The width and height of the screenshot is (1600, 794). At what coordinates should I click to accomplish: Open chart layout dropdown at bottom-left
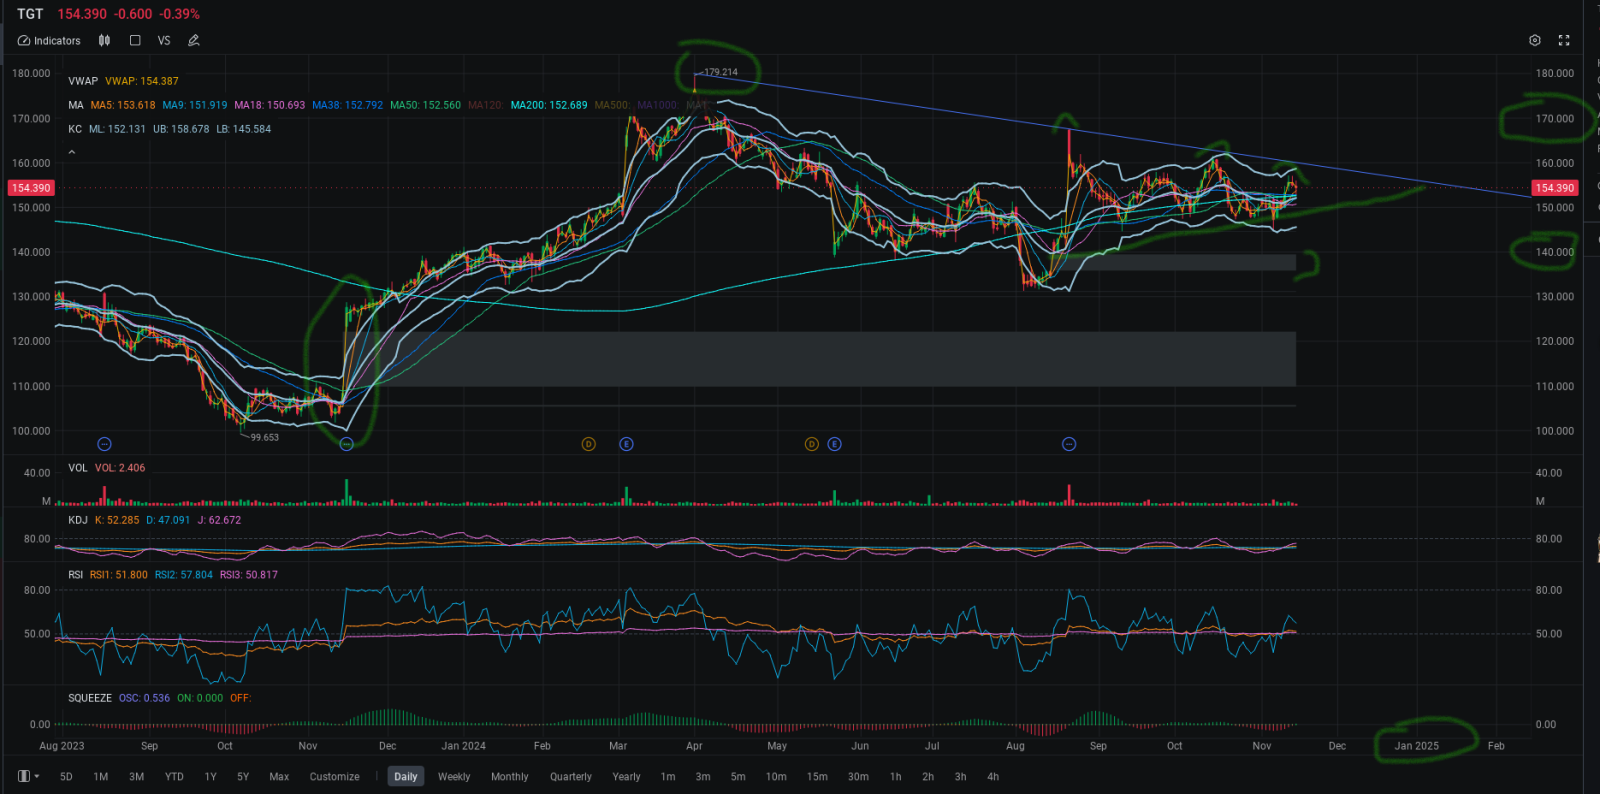click(29, 776)
